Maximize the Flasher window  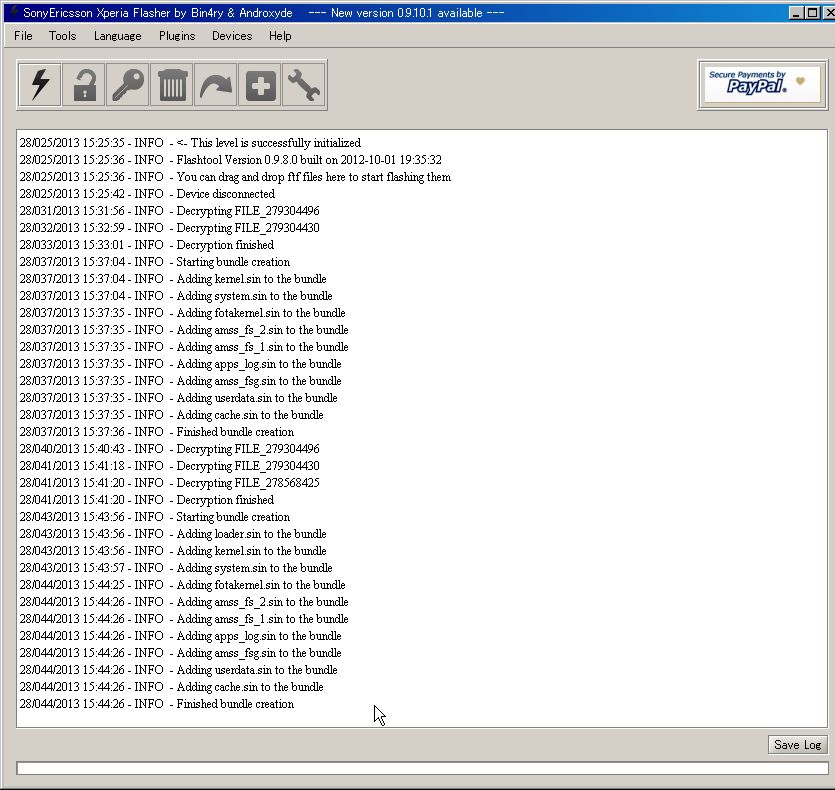[813, 13]
